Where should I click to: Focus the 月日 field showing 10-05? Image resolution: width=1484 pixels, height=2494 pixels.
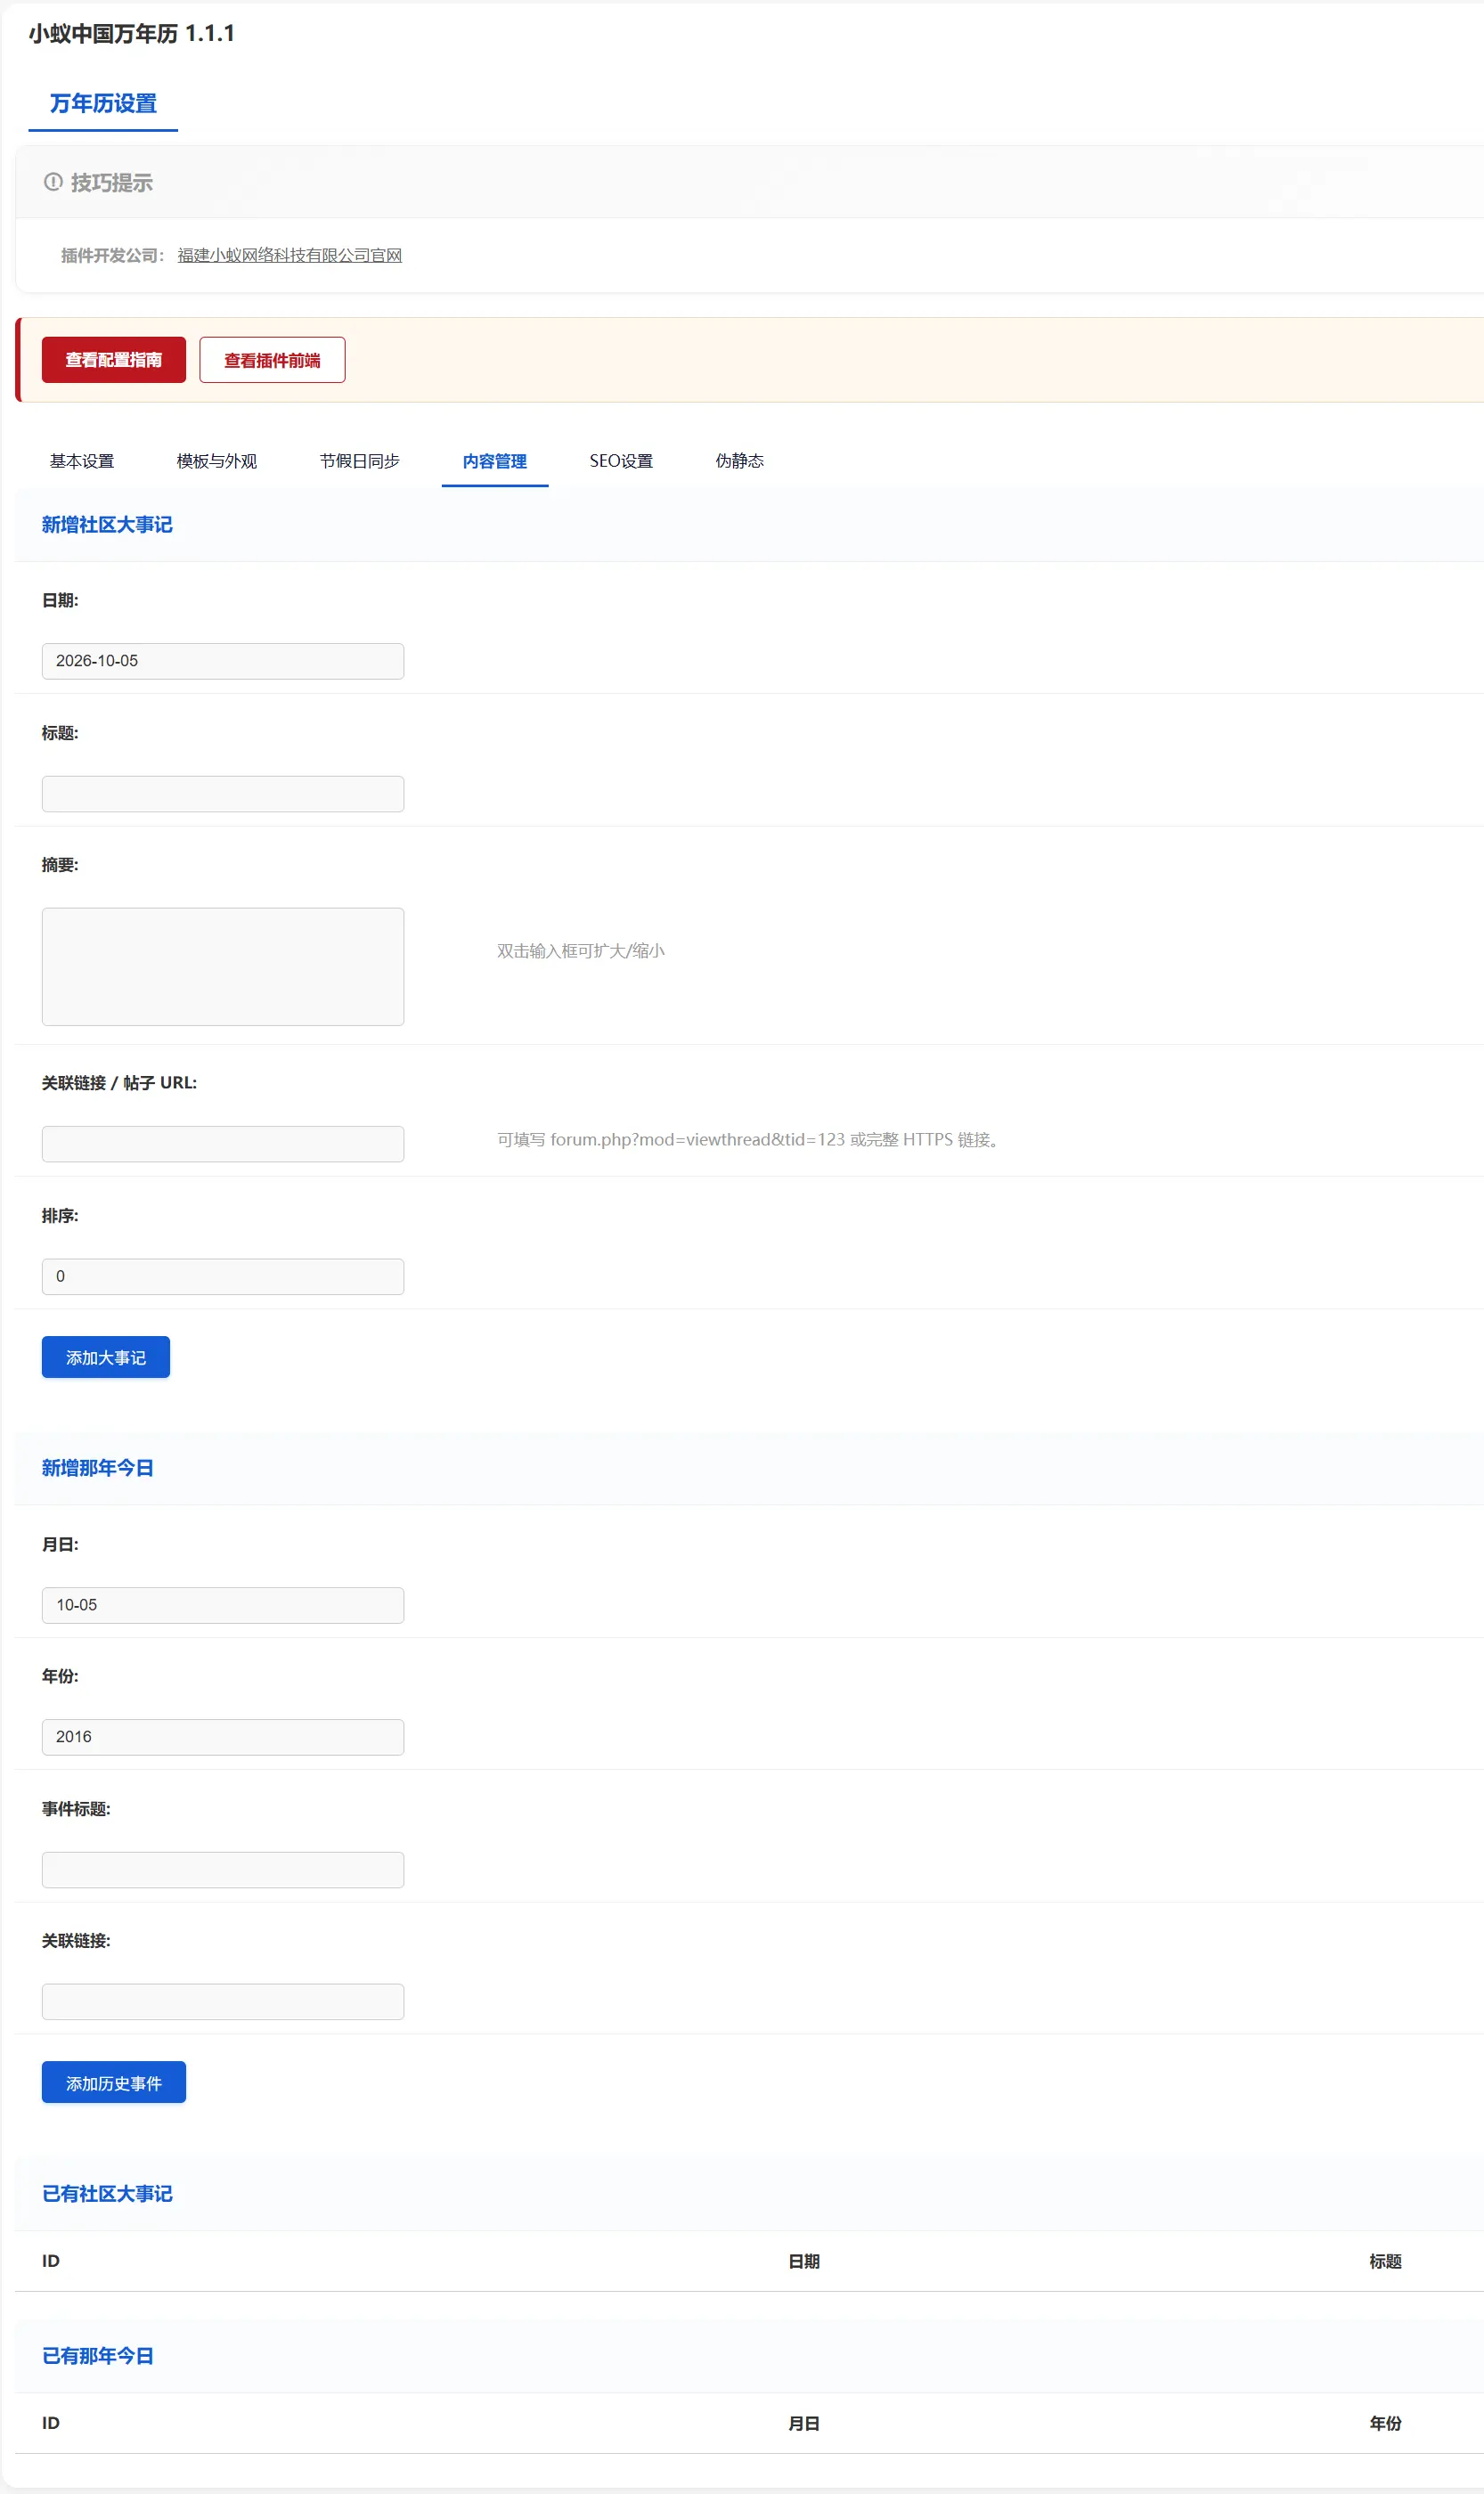pyautogui.click(x=223, y=1605)
